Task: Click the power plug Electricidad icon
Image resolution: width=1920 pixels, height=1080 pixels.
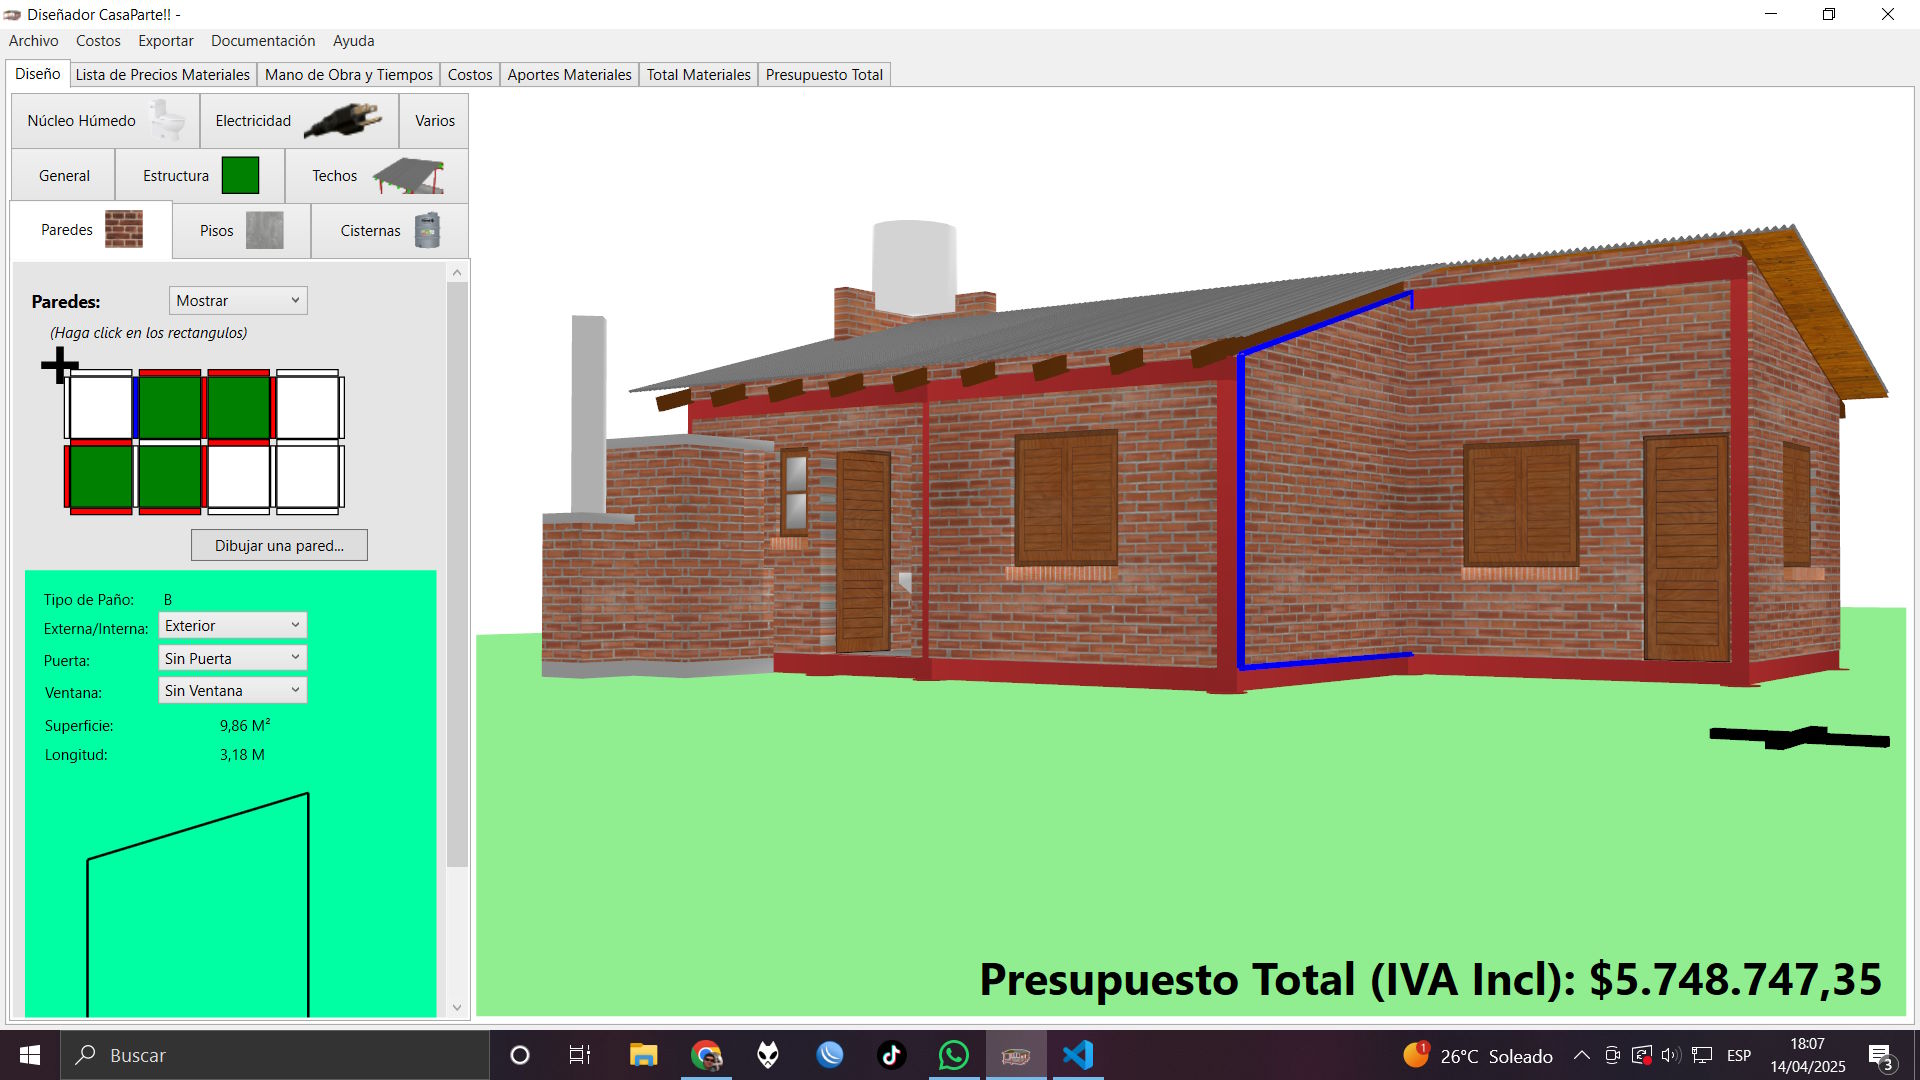Action: (x=343, y=121)
